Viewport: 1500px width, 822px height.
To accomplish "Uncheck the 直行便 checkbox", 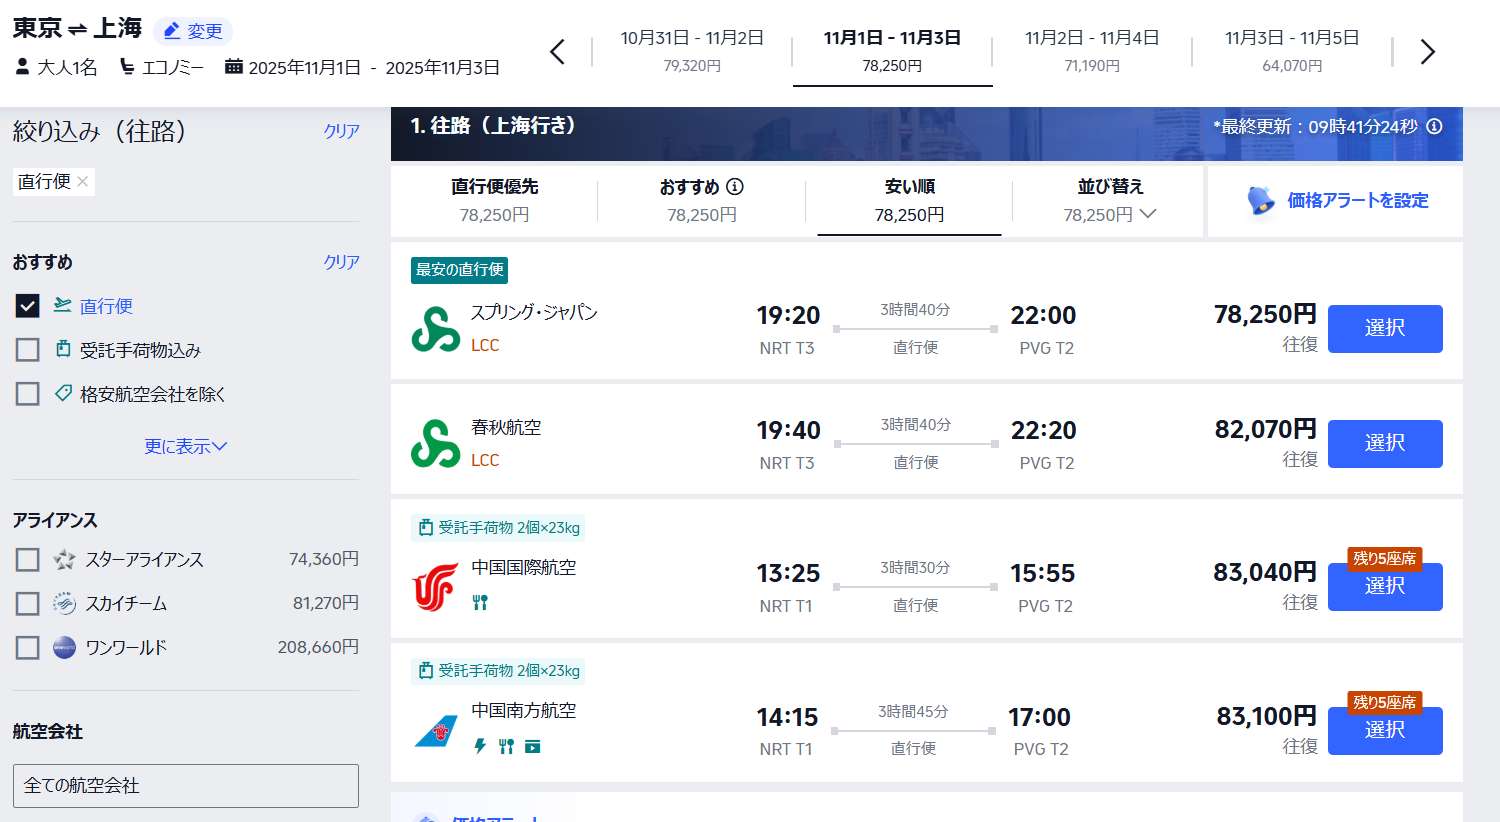I will coord(28,306).
